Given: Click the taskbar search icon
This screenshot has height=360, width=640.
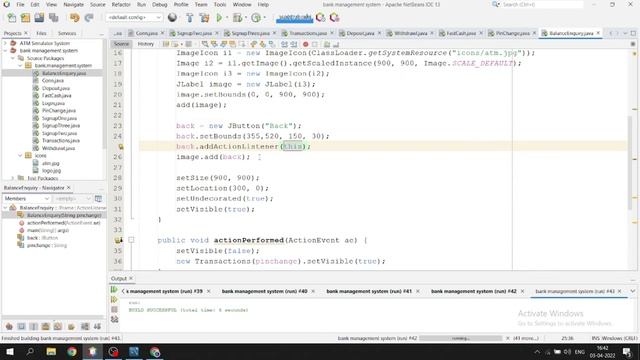Looking at the screenshot, I should 30,351.
